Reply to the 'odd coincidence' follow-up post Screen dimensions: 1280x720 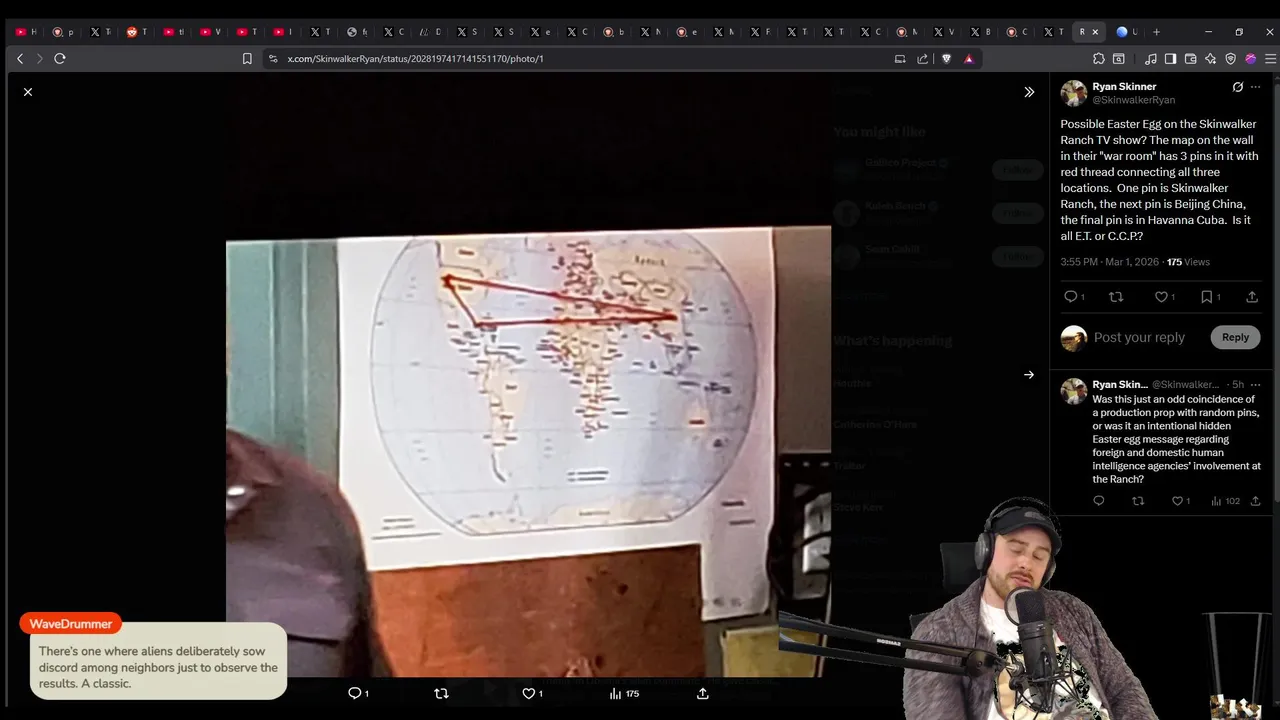(1099, 501)
